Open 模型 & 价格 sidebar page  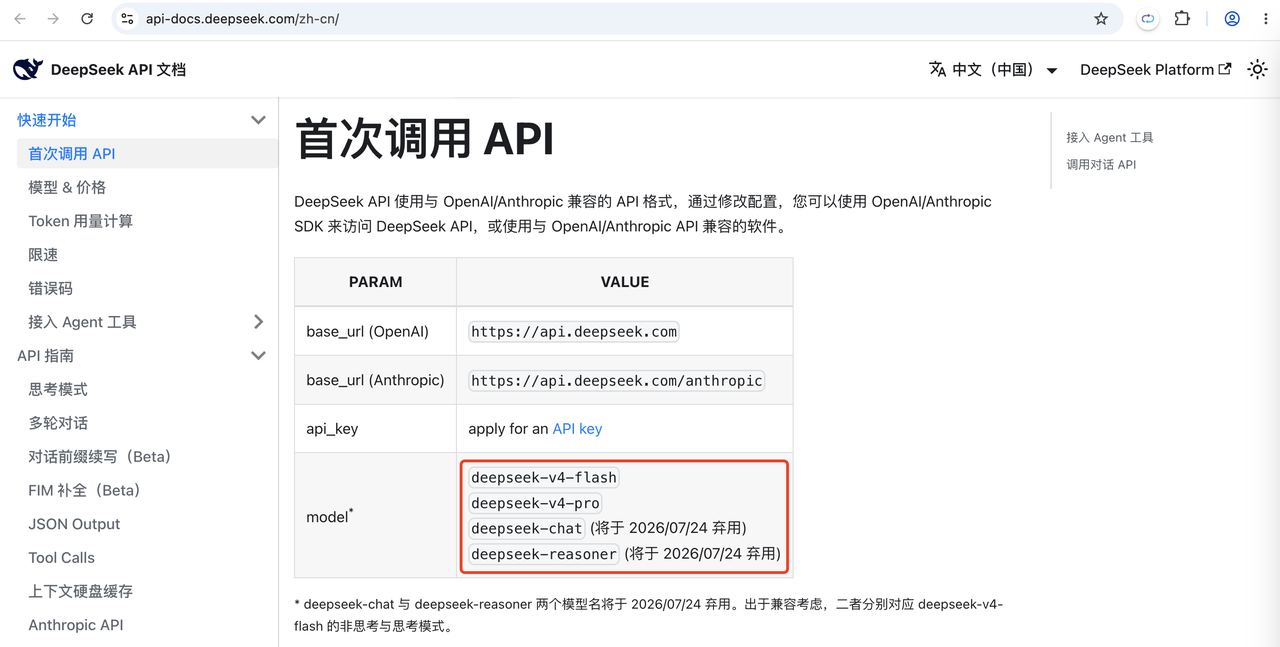pyautogui.click(x=67, y=187)
